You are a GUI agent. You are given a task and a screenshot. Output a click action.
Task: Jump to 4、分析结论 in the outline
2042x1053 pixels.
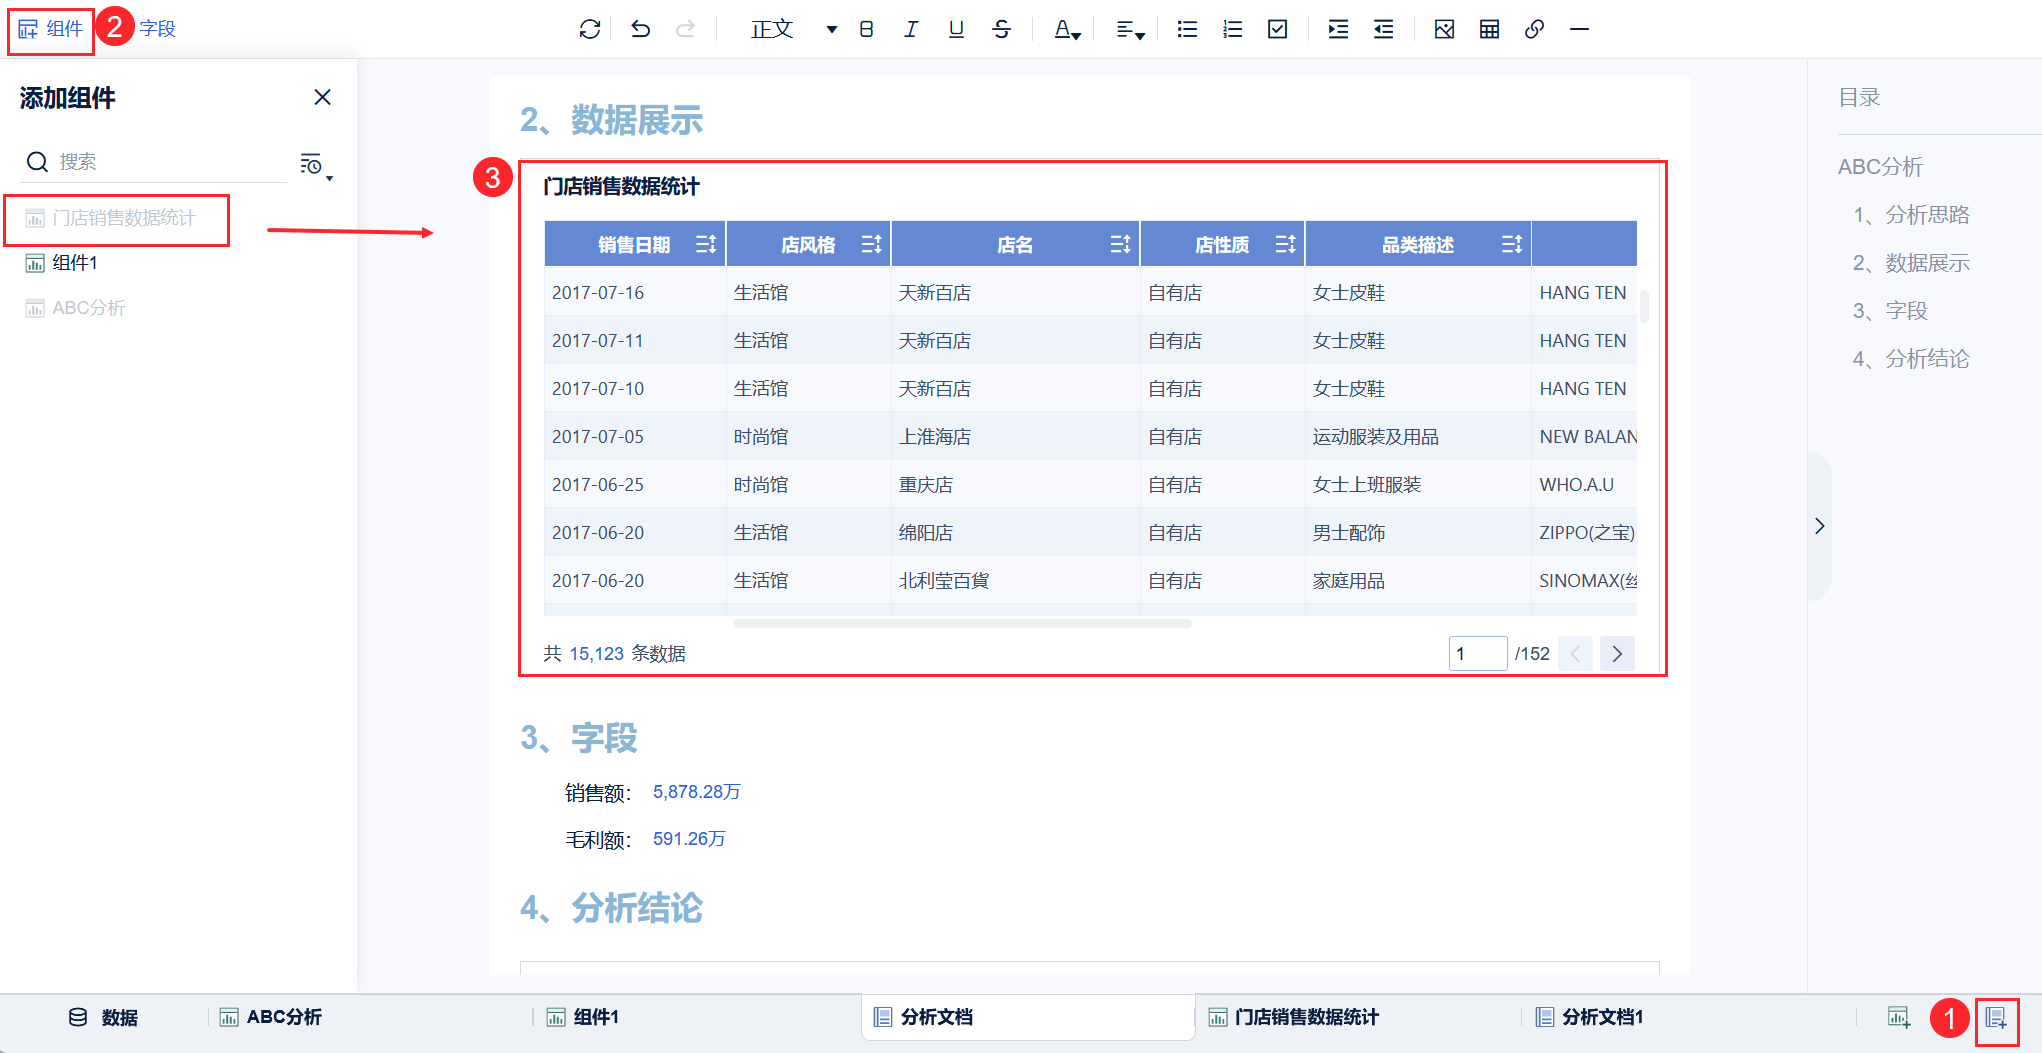(1911, 359)
